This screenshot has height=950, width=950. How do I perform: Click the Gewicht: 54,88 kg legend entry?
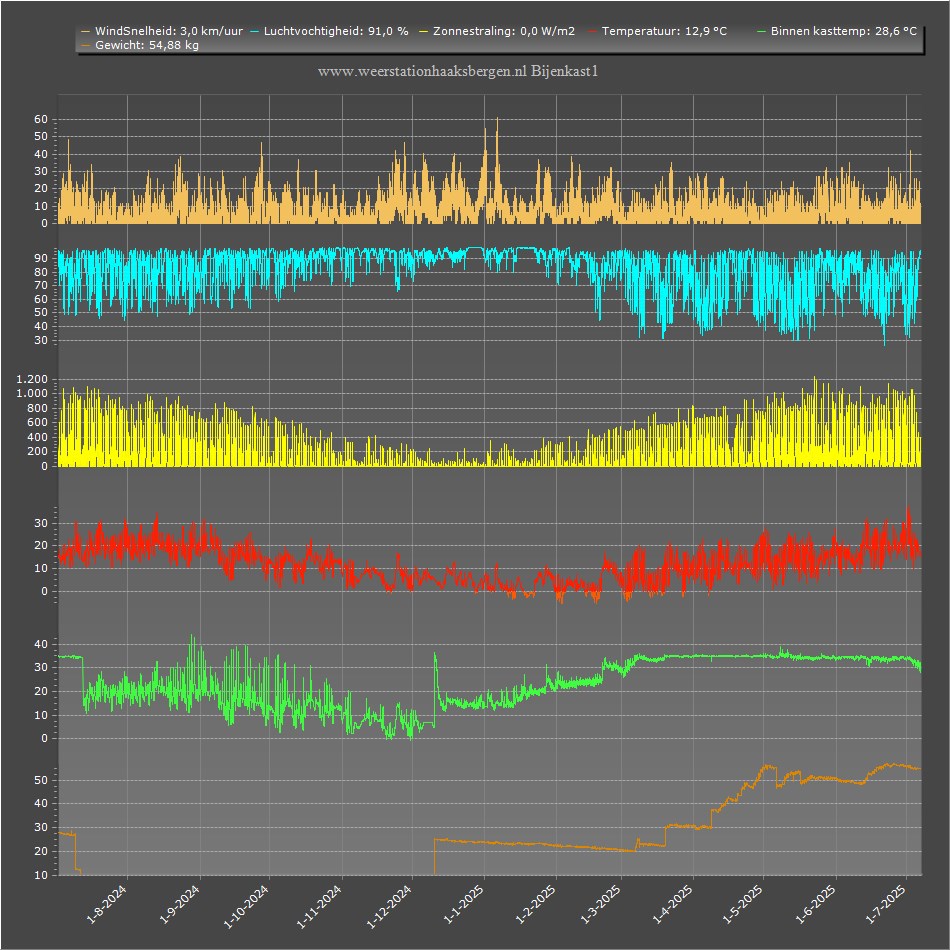pos(140,45)
